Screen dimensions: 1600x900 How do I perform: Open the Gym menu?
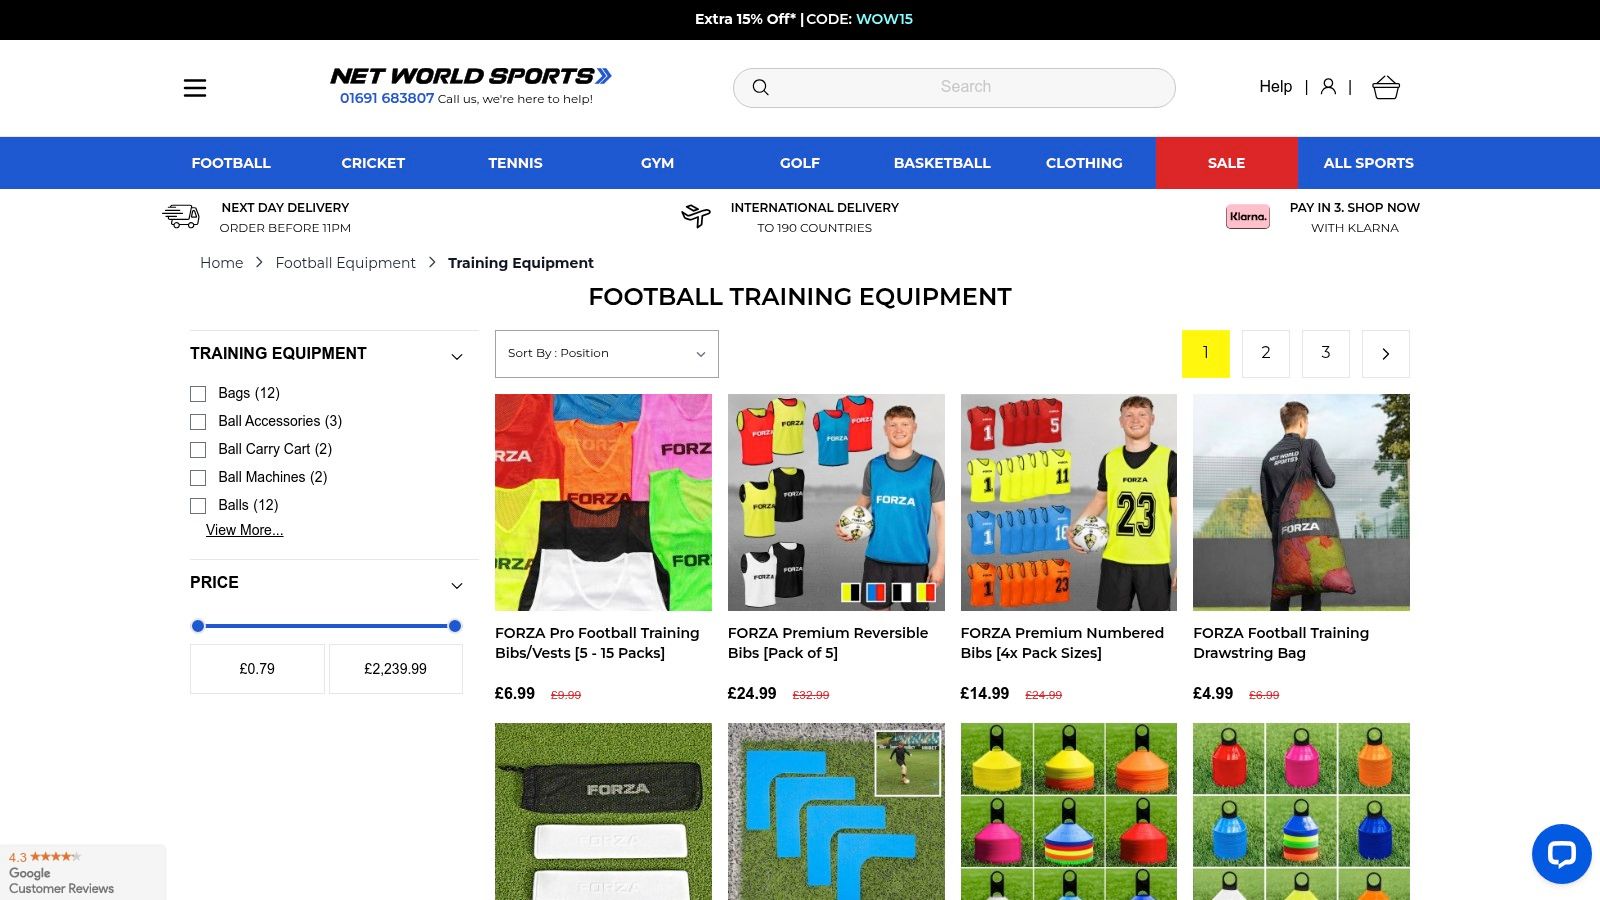tap(657, 163)
